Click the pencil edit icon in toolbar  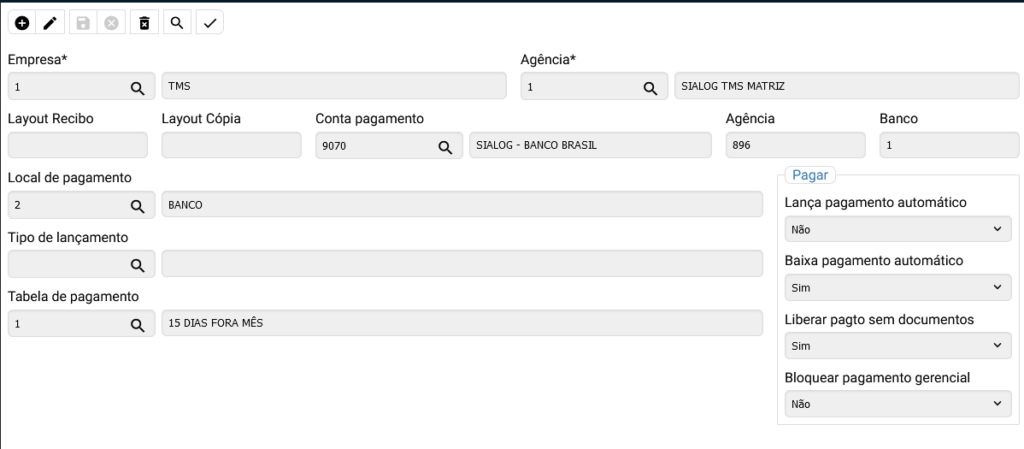(50, 23)
